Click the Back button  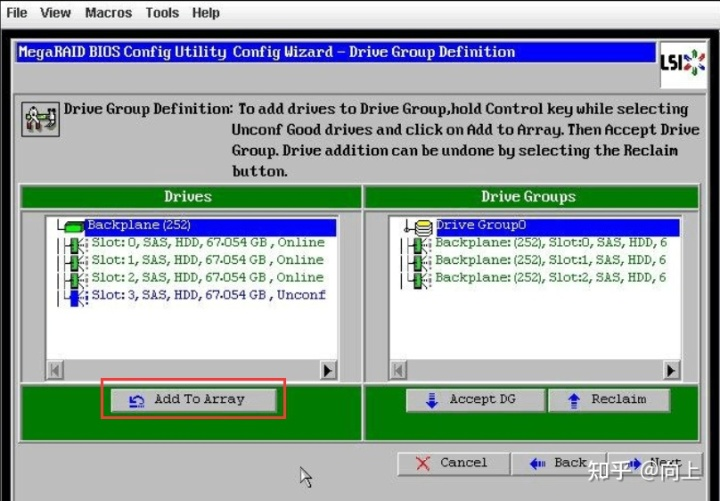point(558,463)
